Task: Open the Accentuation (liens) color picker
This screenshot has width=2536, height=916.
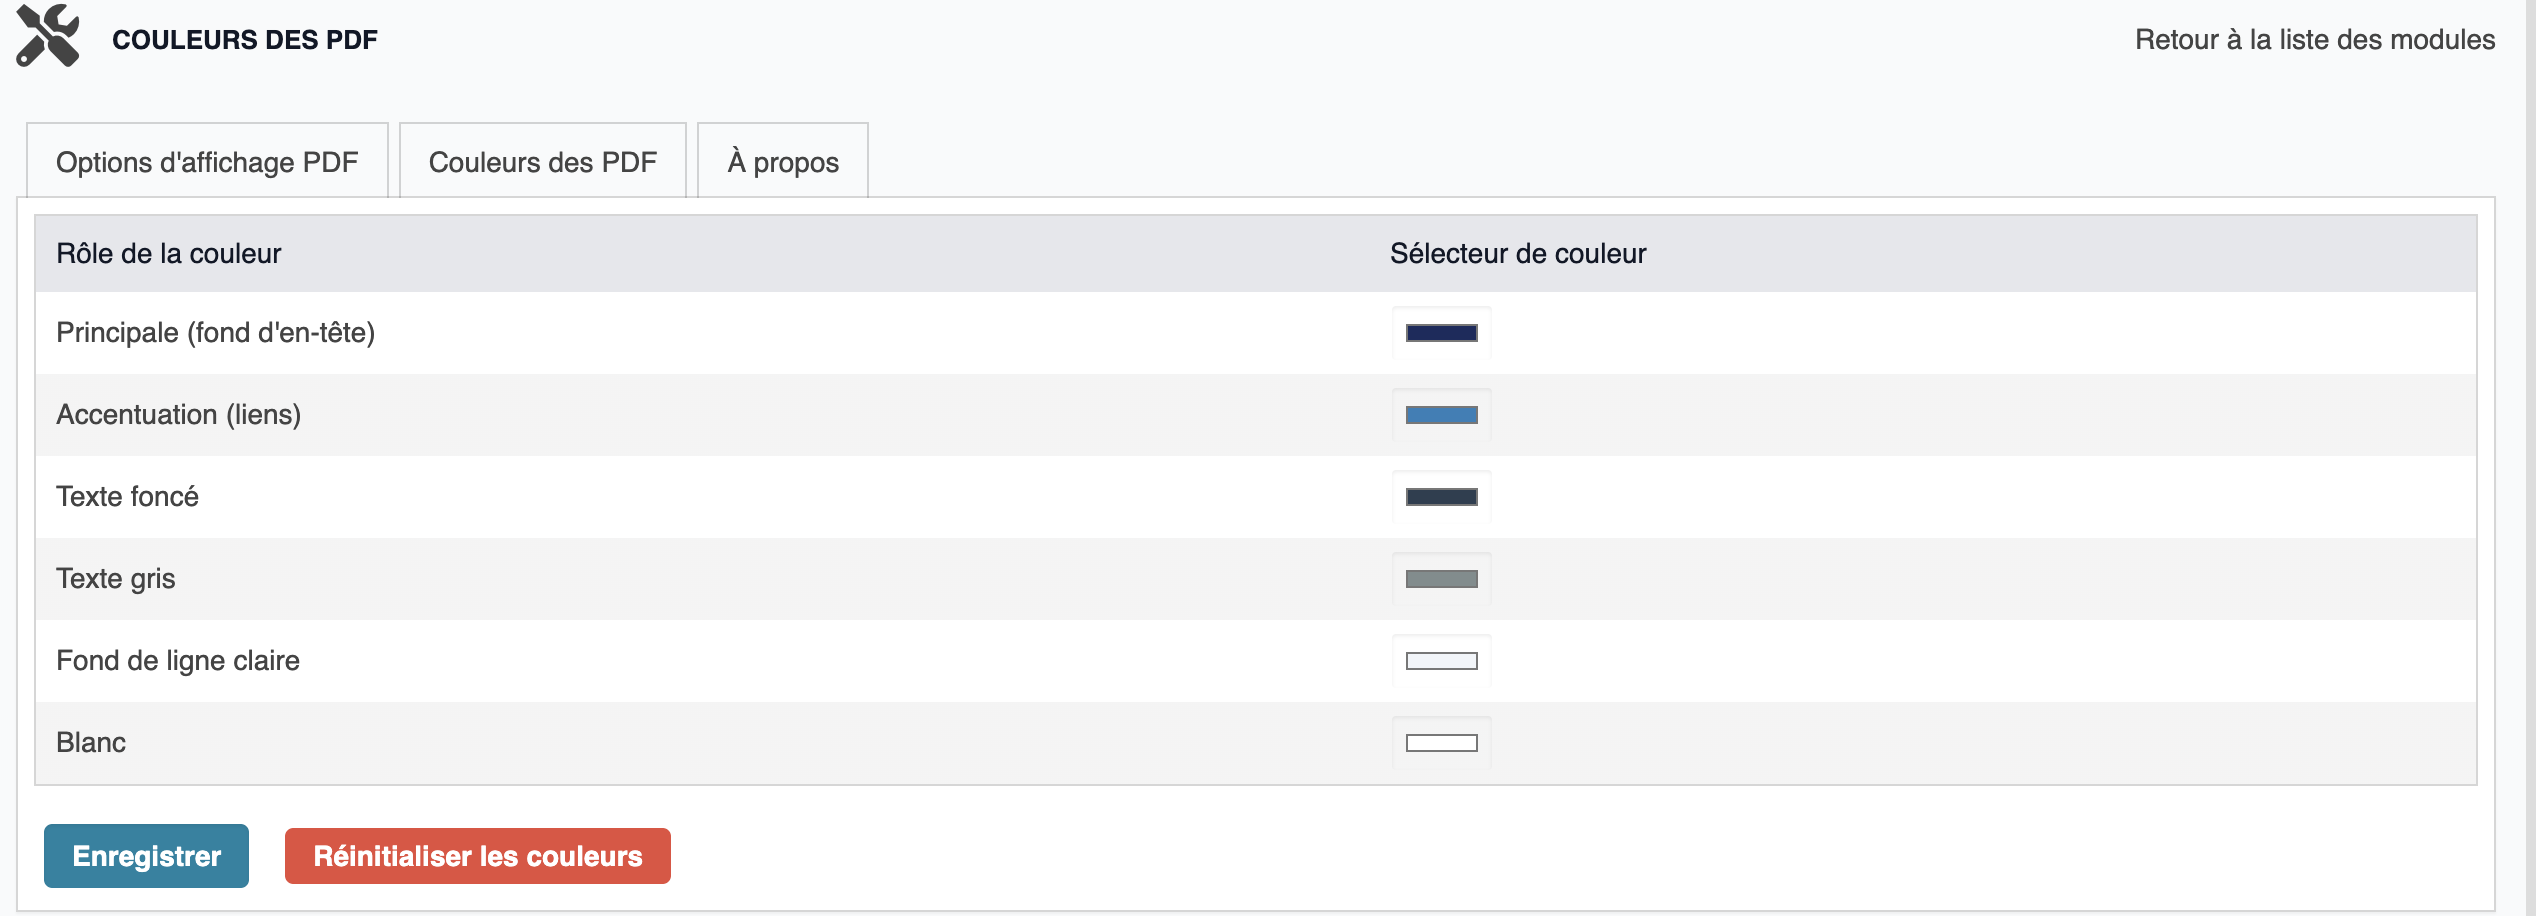Action: pyautogui.click(x=1441, y=415)
